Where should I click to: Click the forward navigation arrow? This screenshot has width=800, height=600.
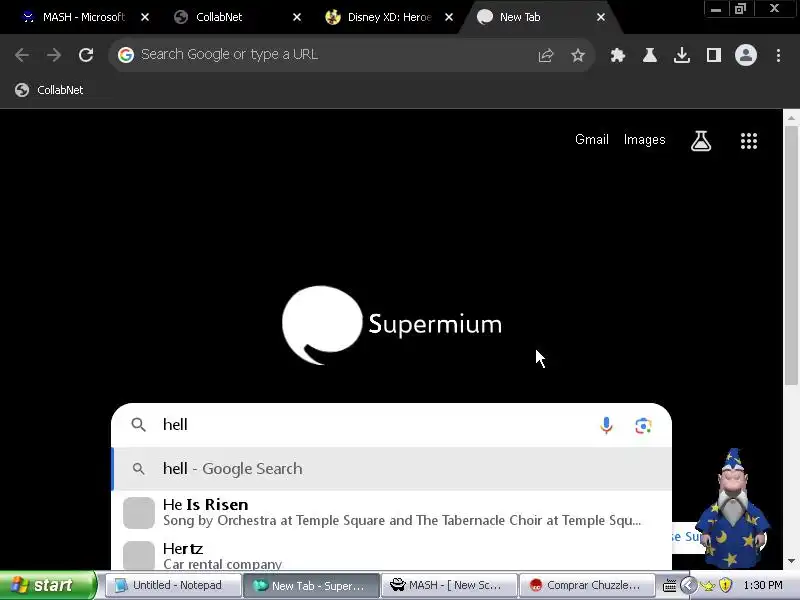(x=54, y=55)
